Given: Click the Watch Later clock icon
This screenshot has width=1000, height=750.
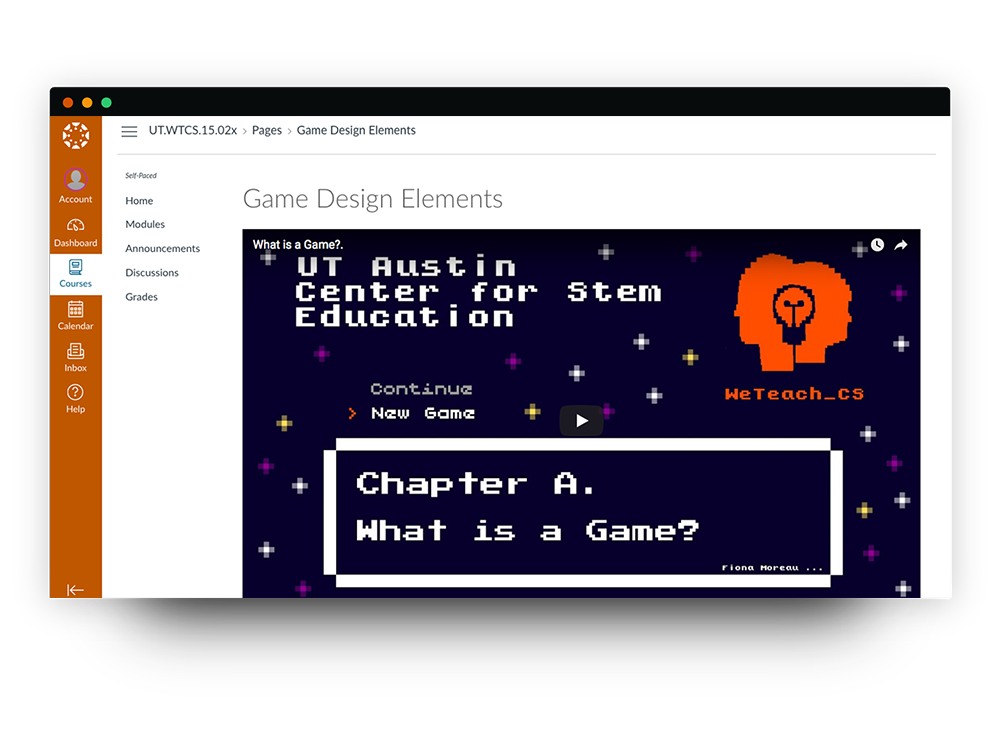Looking at the screenshot, I should 878,245.
